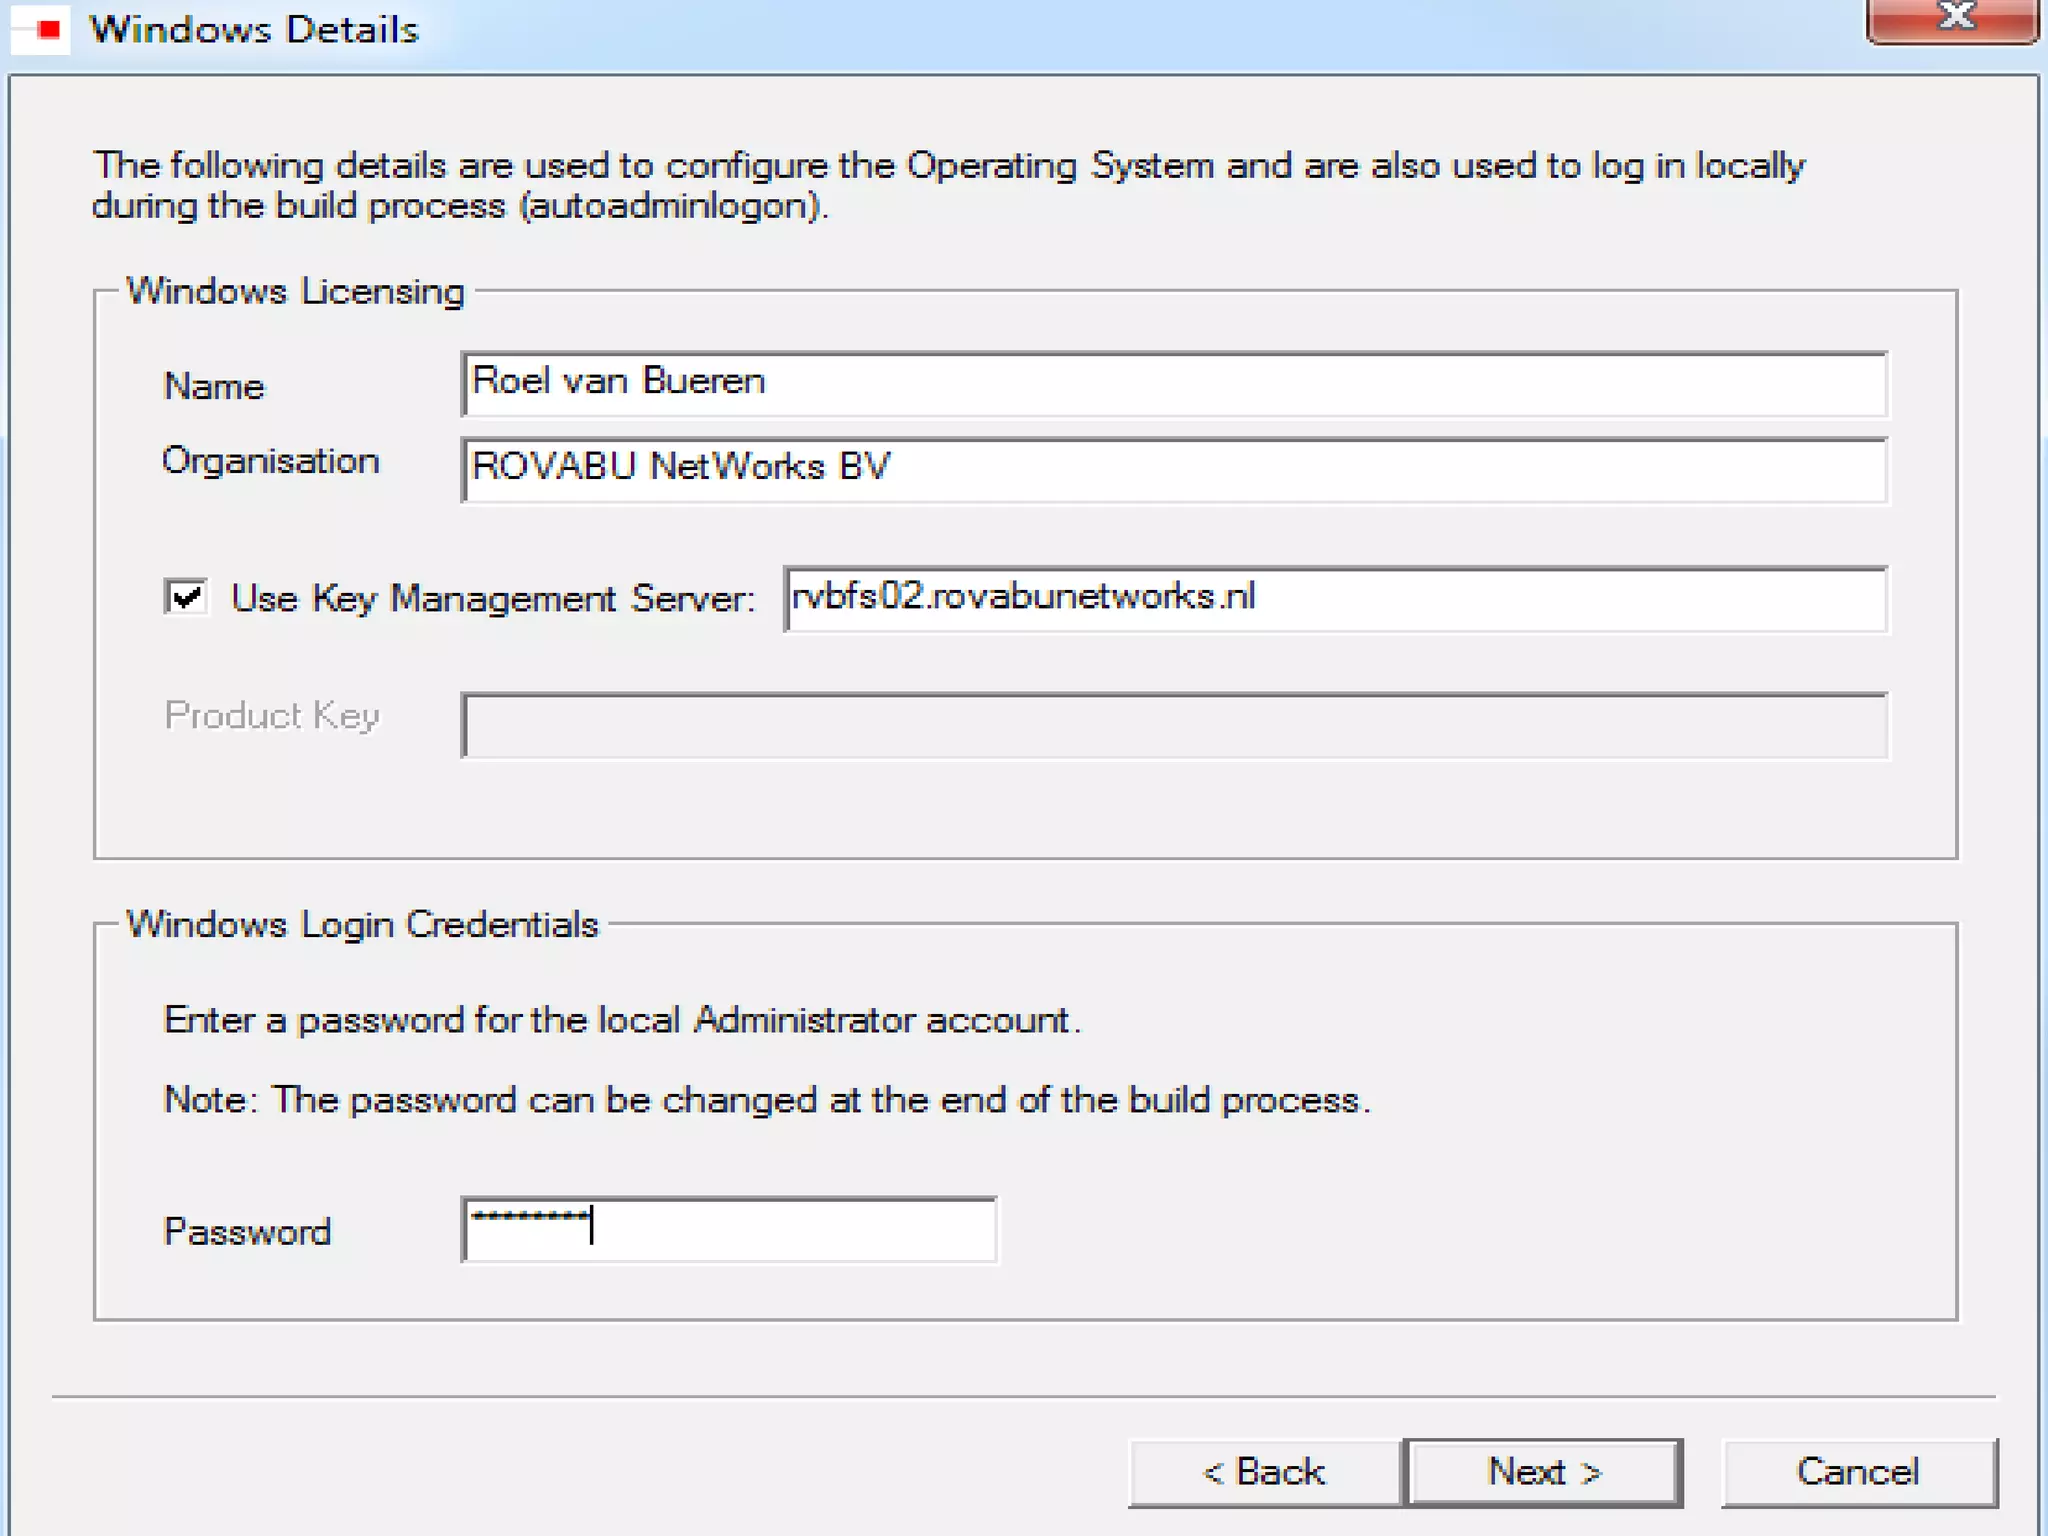Click the autoadminlogon description text
Image resolution: width=2048 pixels, height=1536 pixels.
click(x=949, y=185)
